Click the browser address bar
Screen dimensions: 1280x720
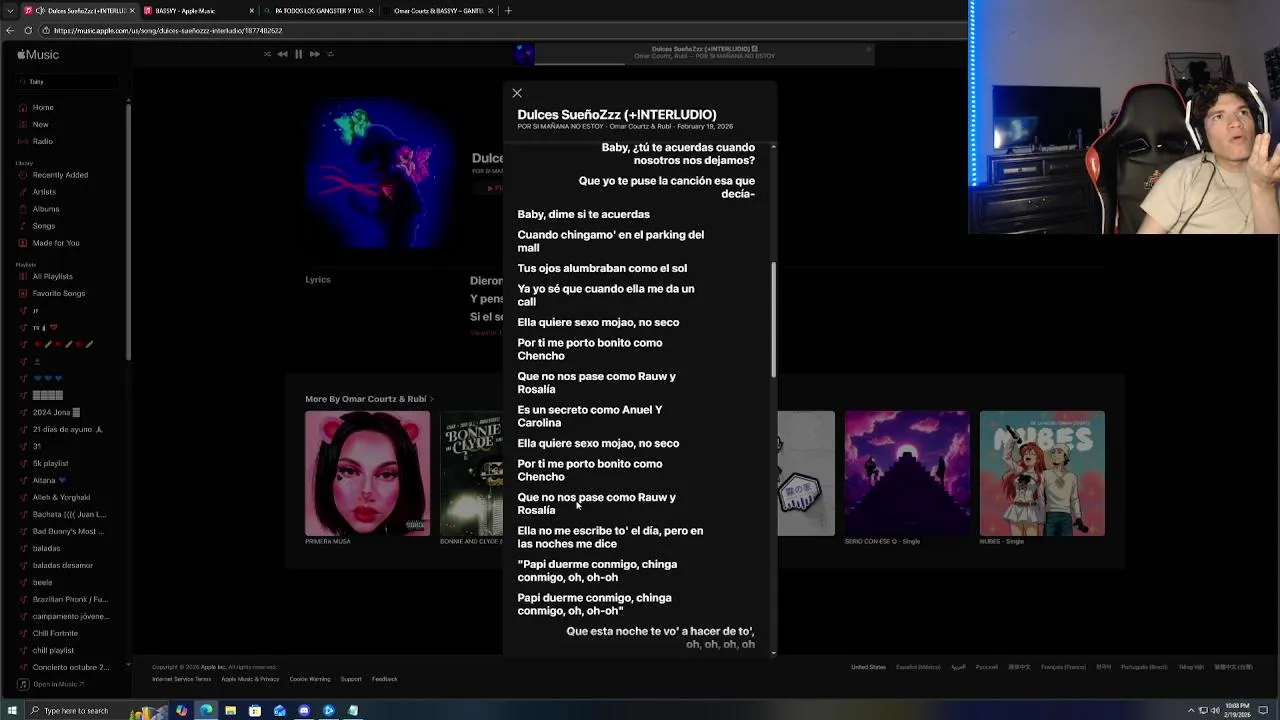[500, 31]
